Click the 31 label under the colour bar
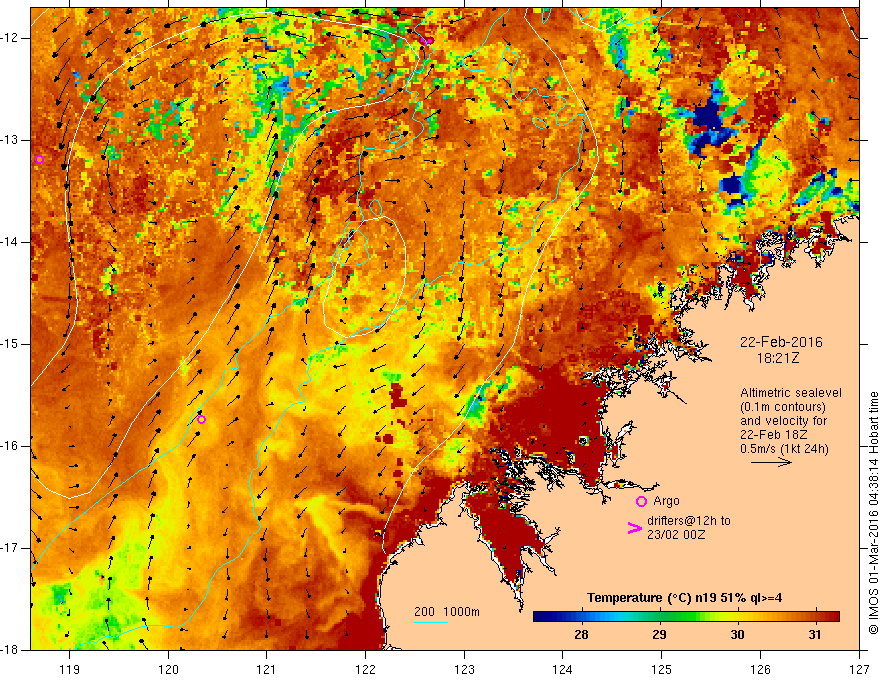The image size is (880, 680). [814, 635]
